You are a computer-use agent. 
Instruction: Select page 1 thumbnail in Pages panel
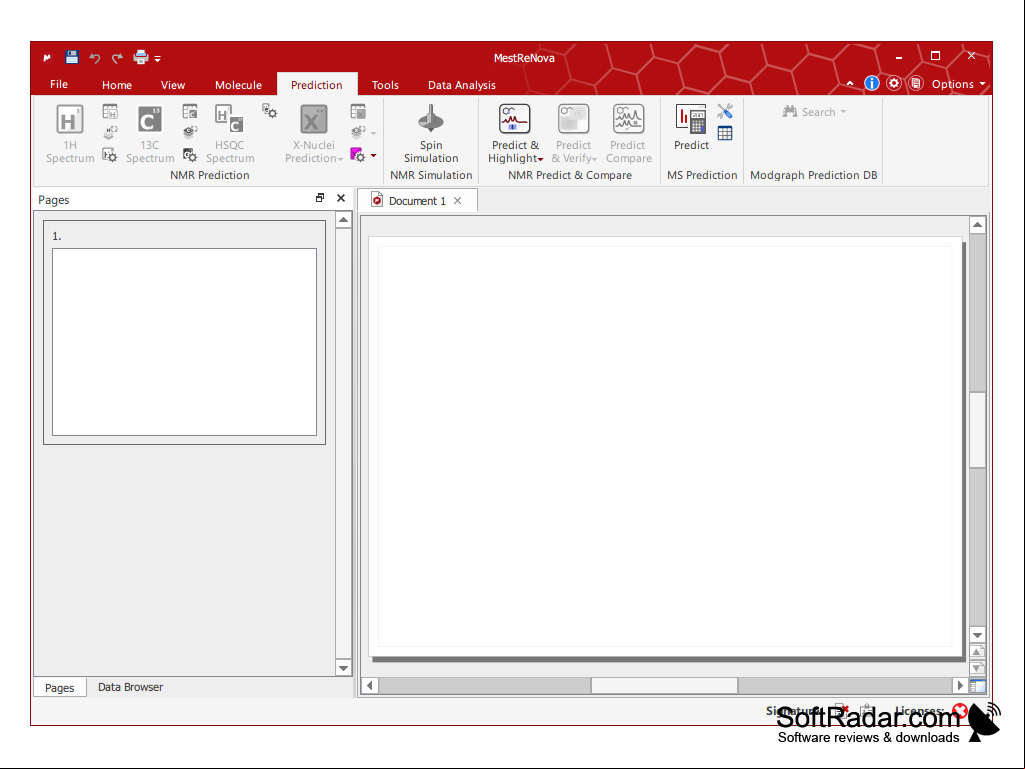(x=184, y=333)
